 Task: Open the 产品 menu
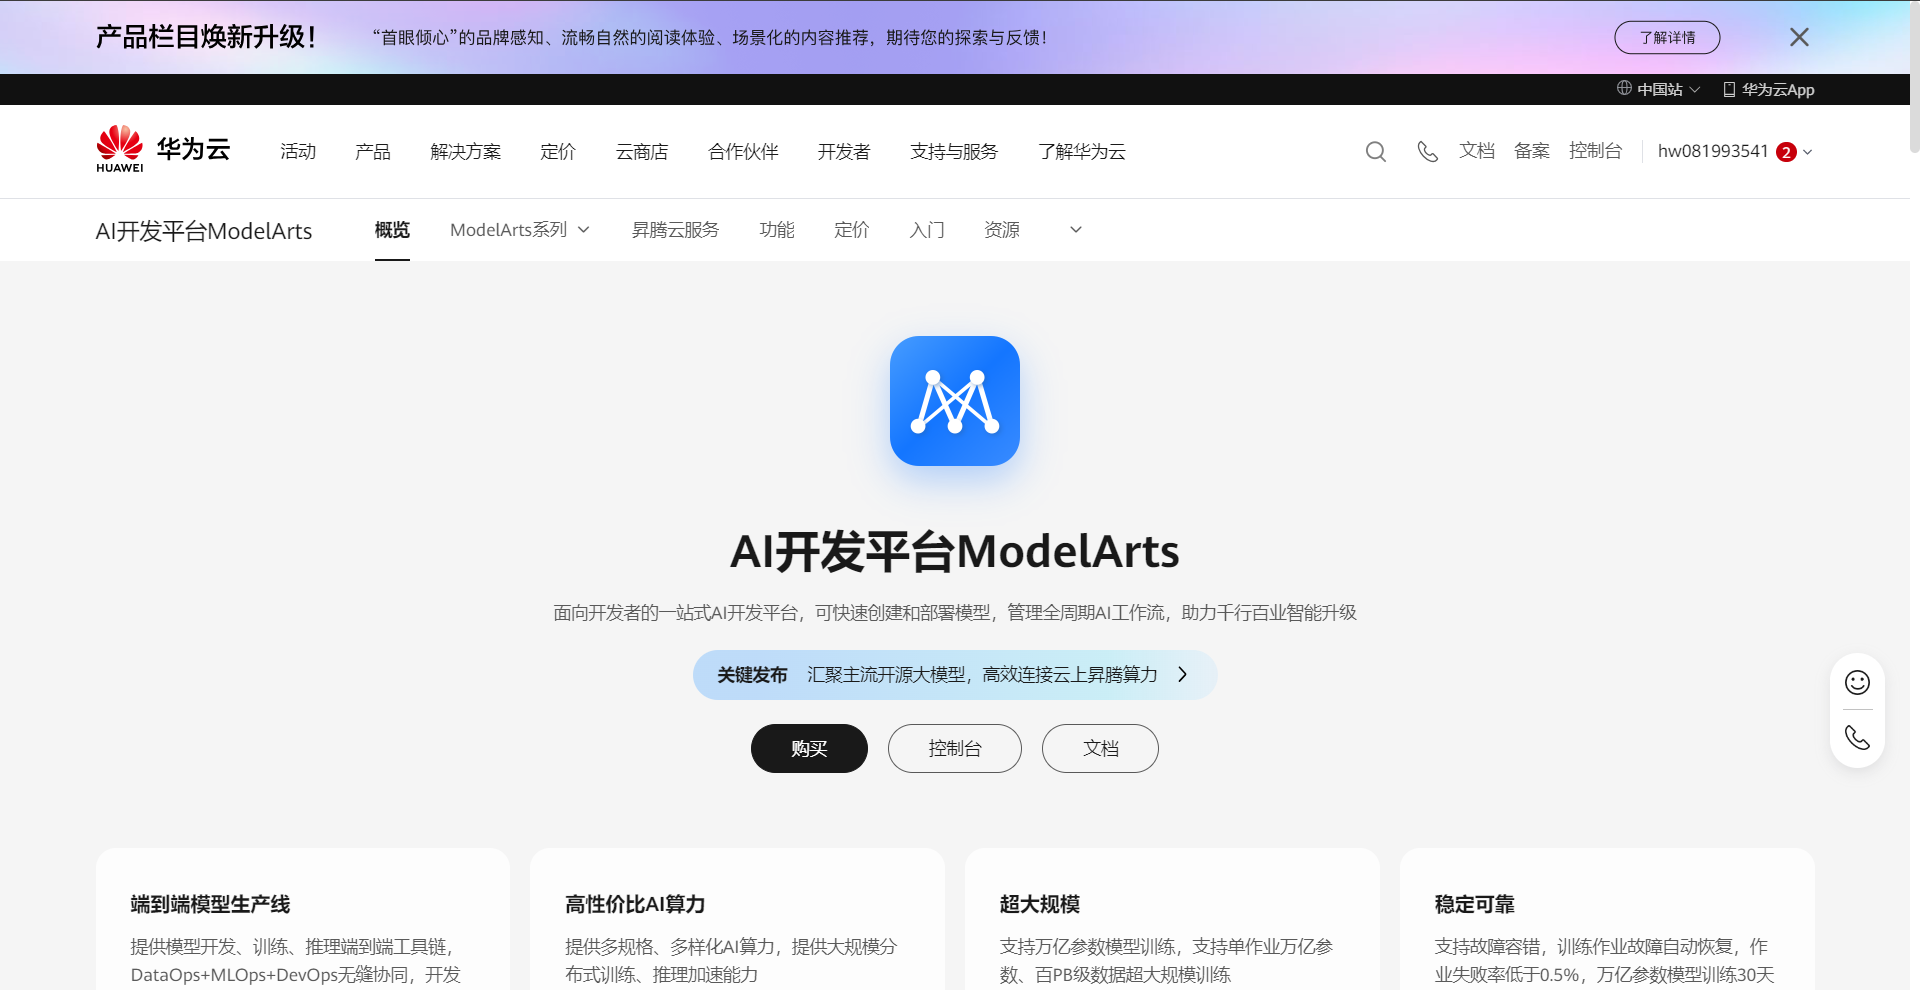[x=373, y=151]
